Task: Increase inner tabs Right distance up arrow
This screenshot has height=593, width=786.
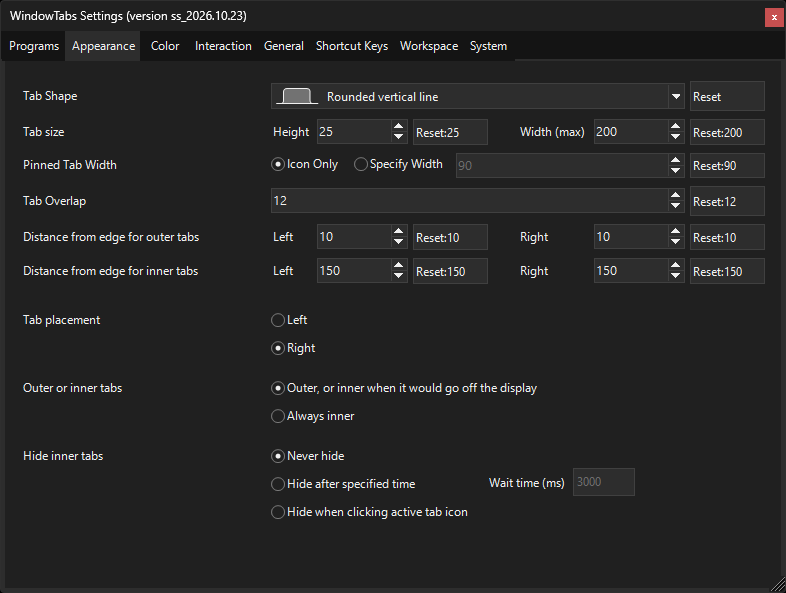Action: (x=676, y=265)
